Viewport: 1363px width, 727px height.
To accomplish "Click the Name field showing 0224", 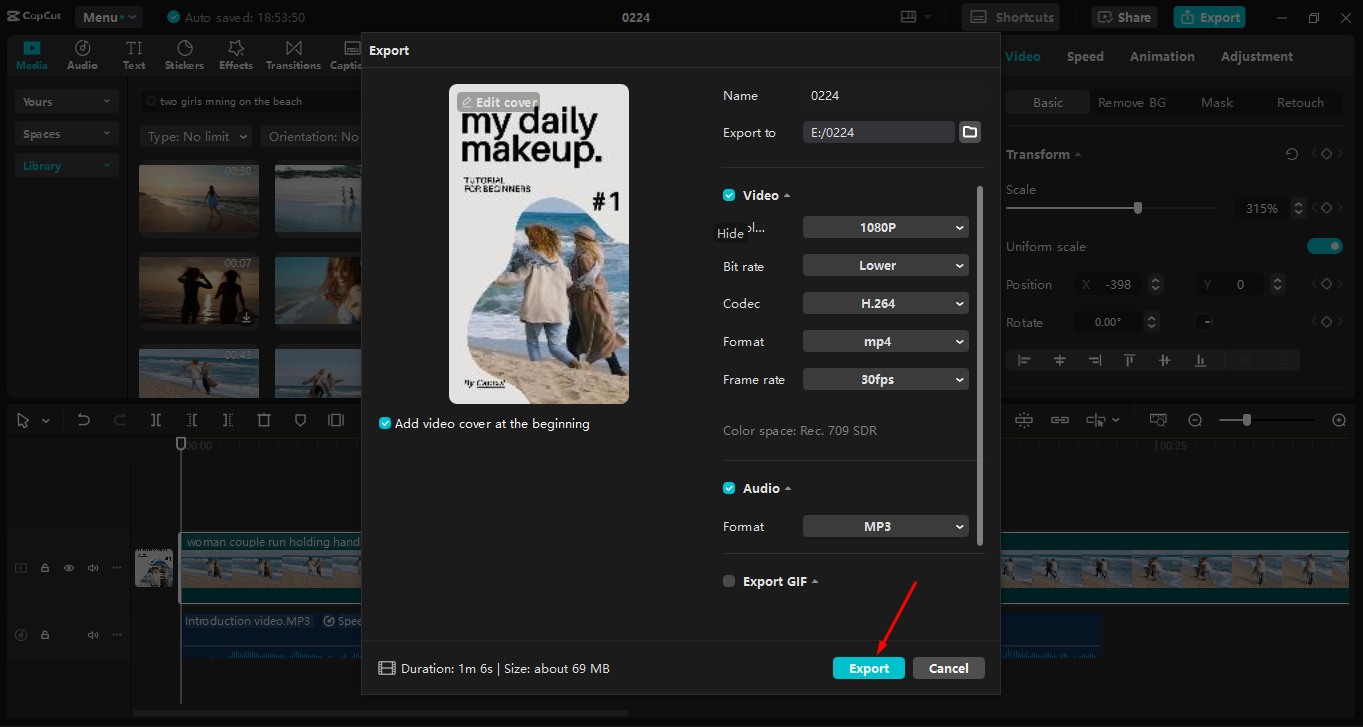I will pyautogui.click(x=893, y=96).
